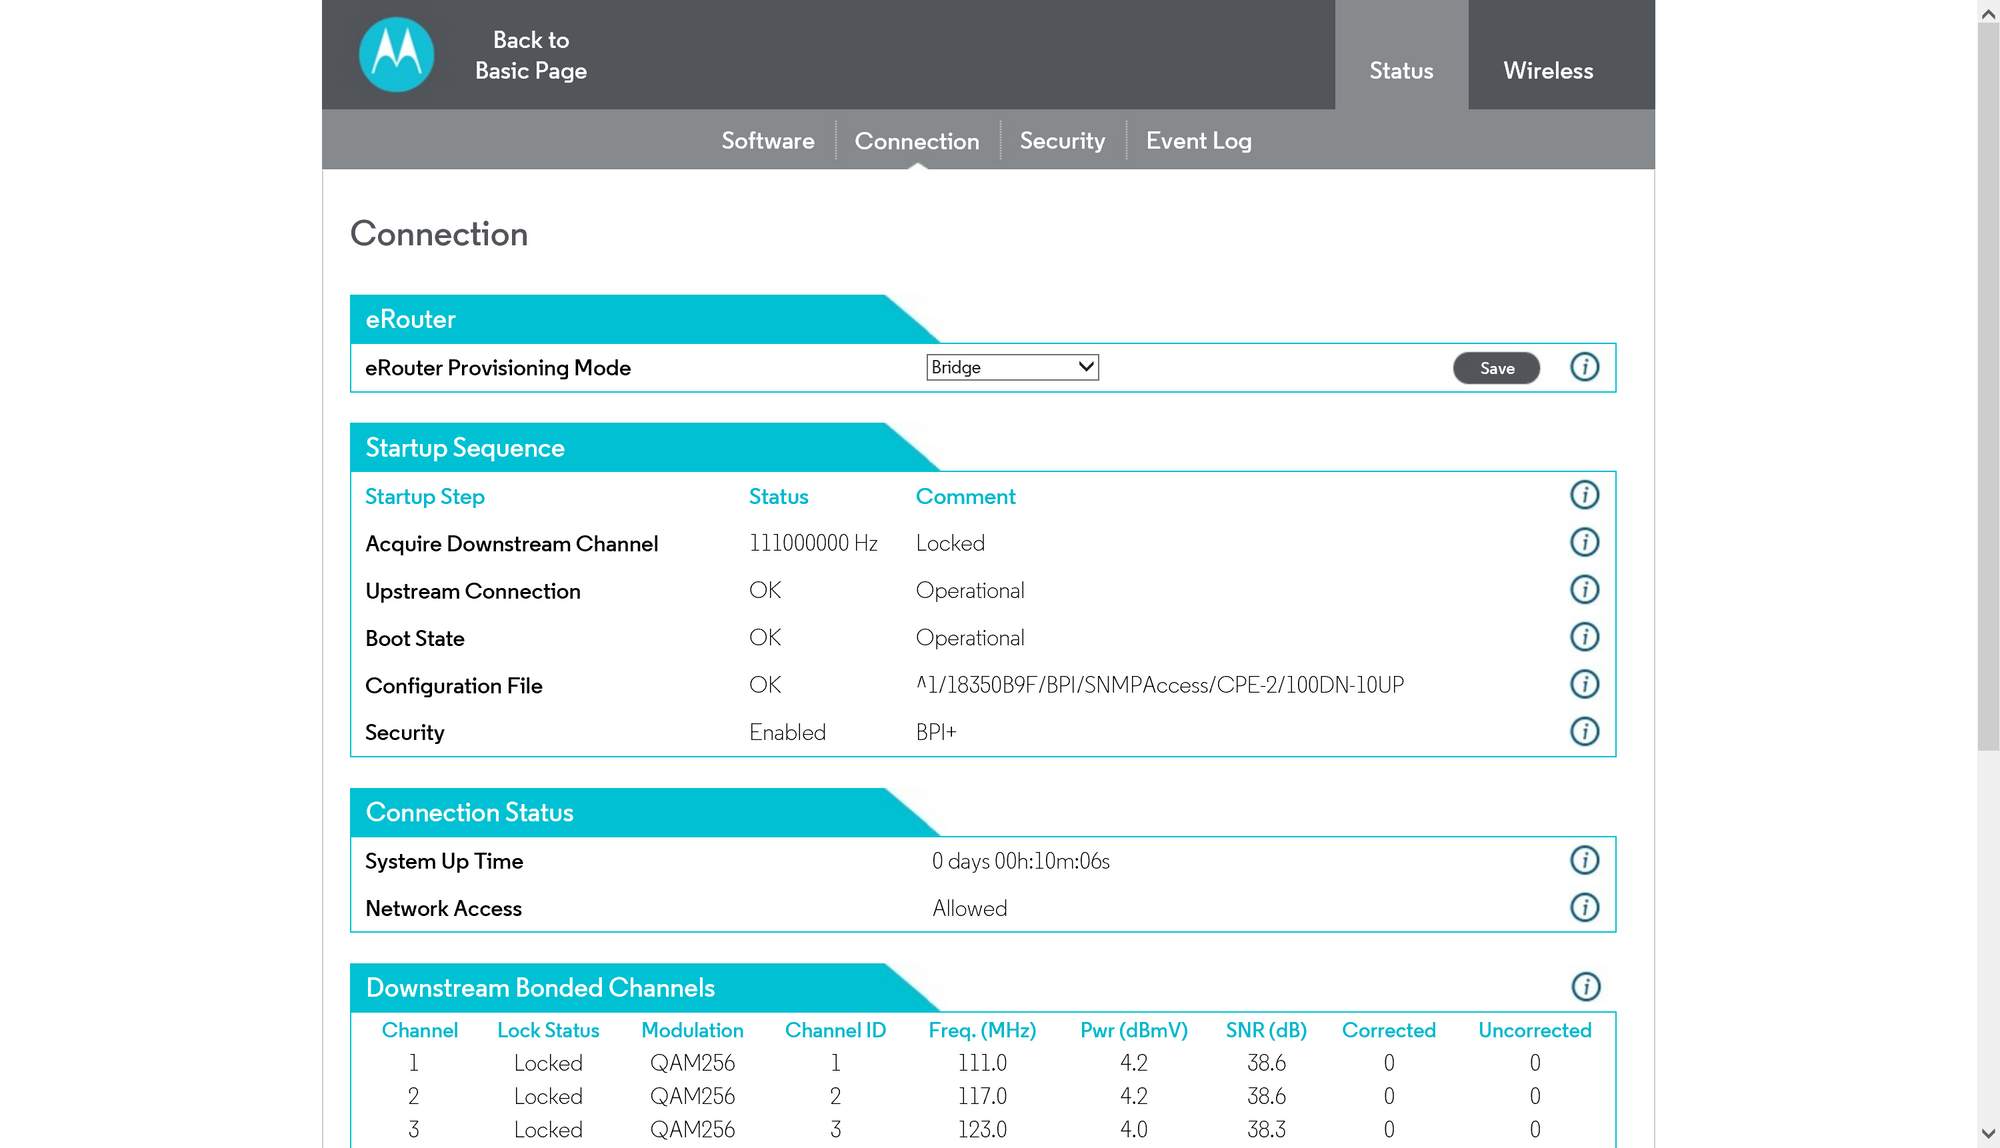Open the Security row info icon
The image size is (2000, 1148).
pos(1584,731)
